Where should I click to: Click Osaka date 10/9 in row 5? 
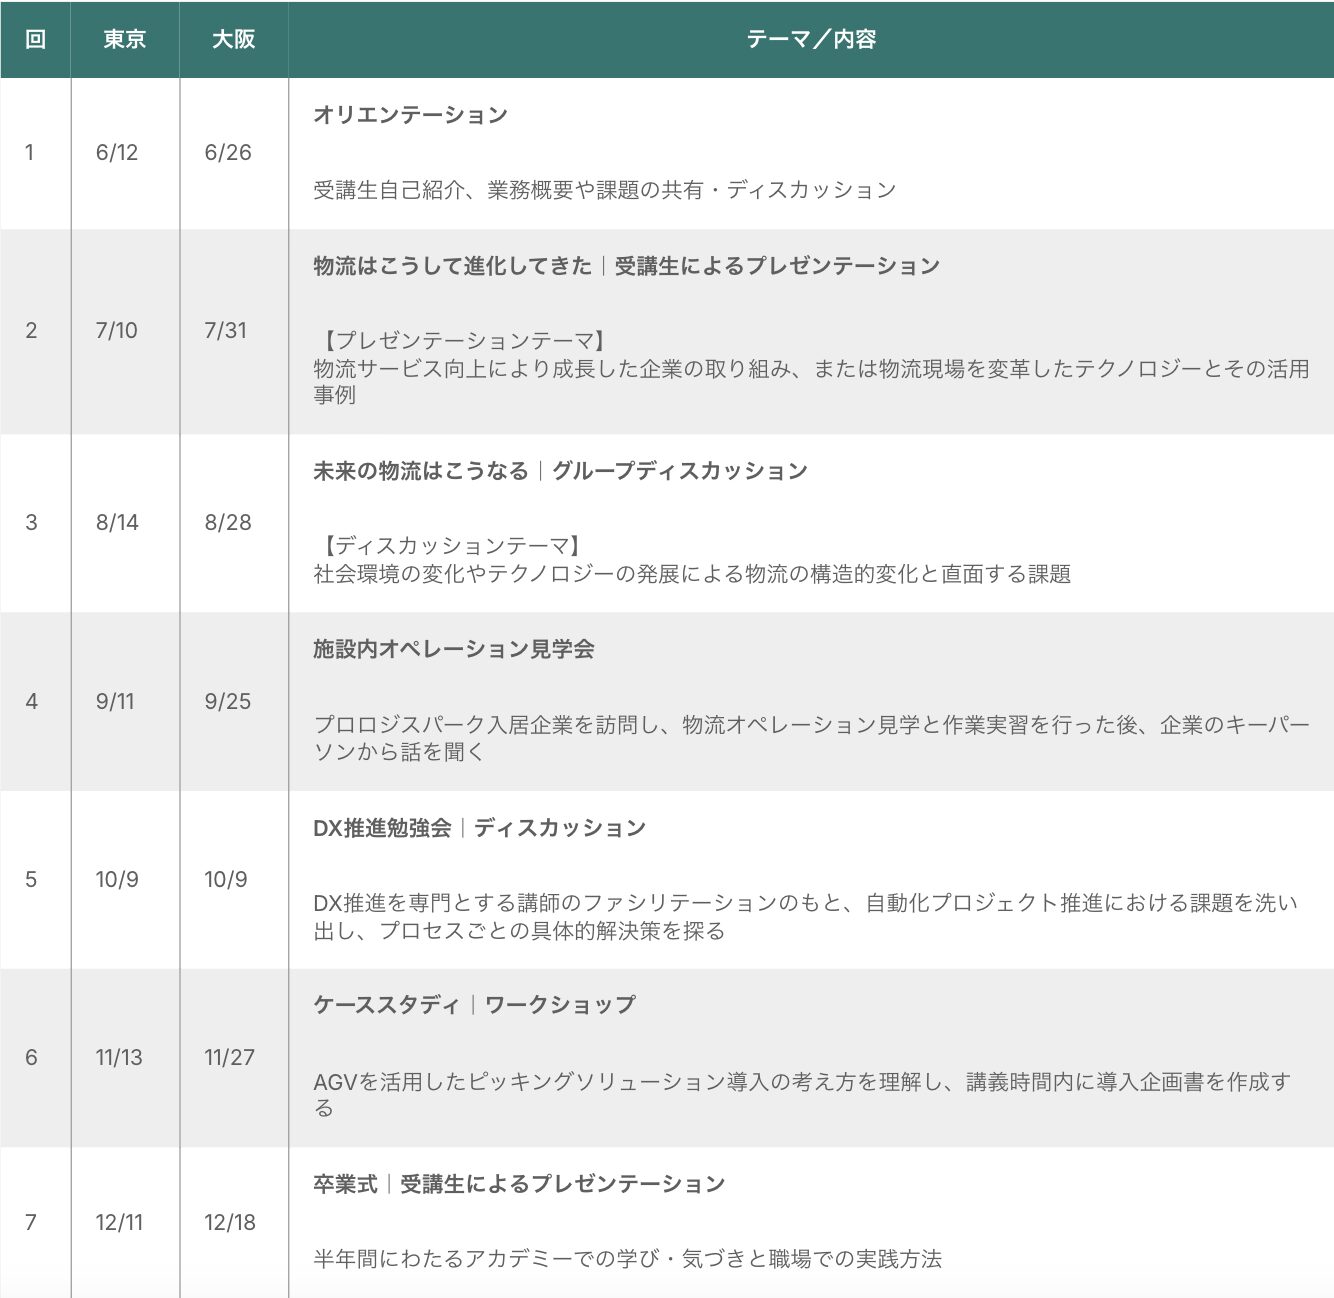pyautogui.click(x=226, y=879)
